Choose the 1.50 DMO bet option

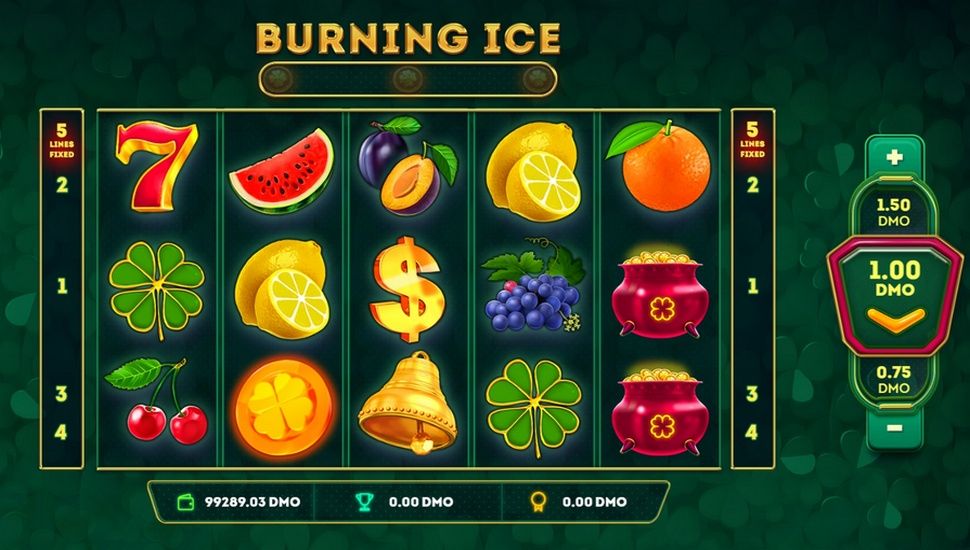(894, 212)
